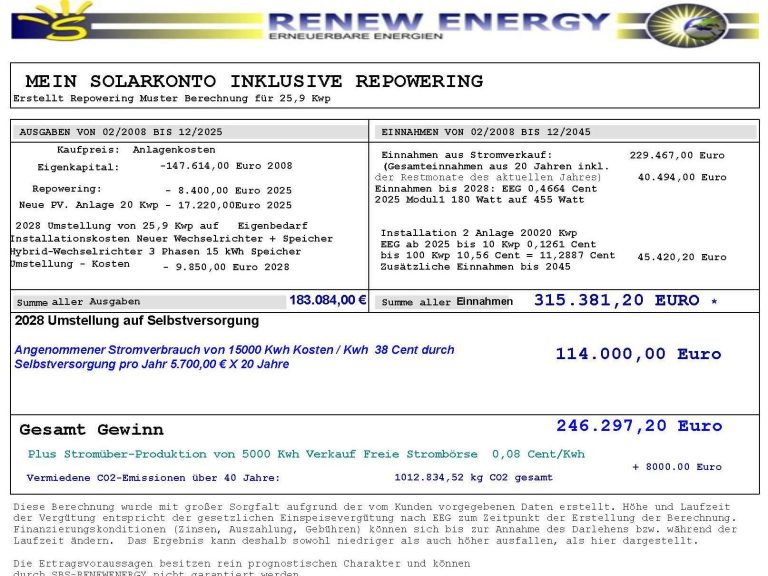
Task: Click 'Summe aller Ausgaben' label
Action: (x=78, y=302)
